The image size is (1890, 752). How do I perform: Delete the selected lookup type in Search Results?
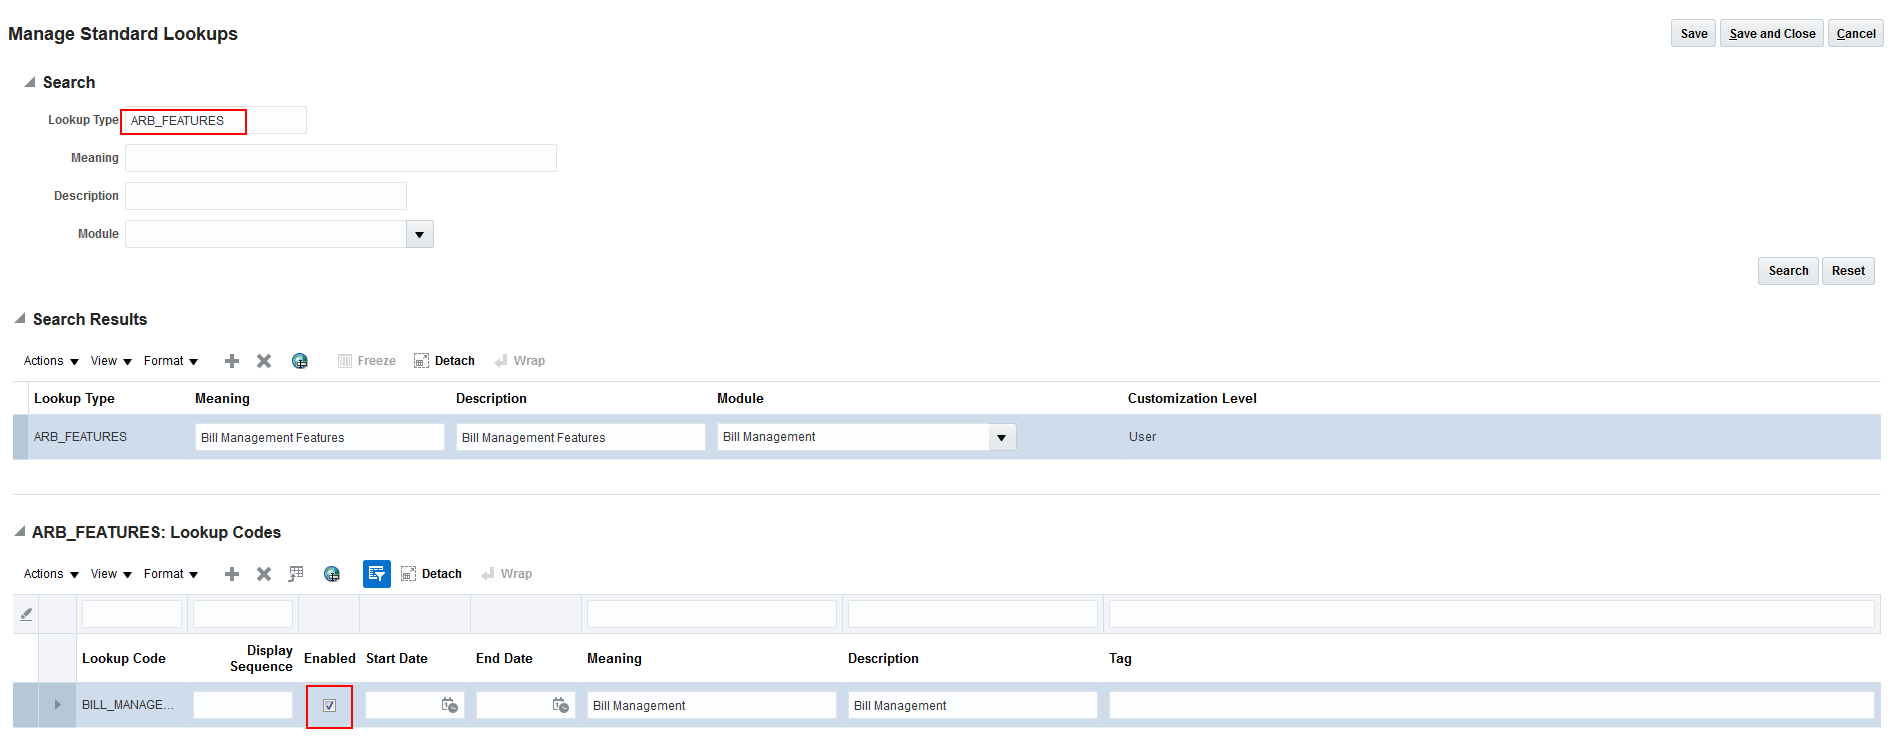pyautogui.click(x=264, y=361)
